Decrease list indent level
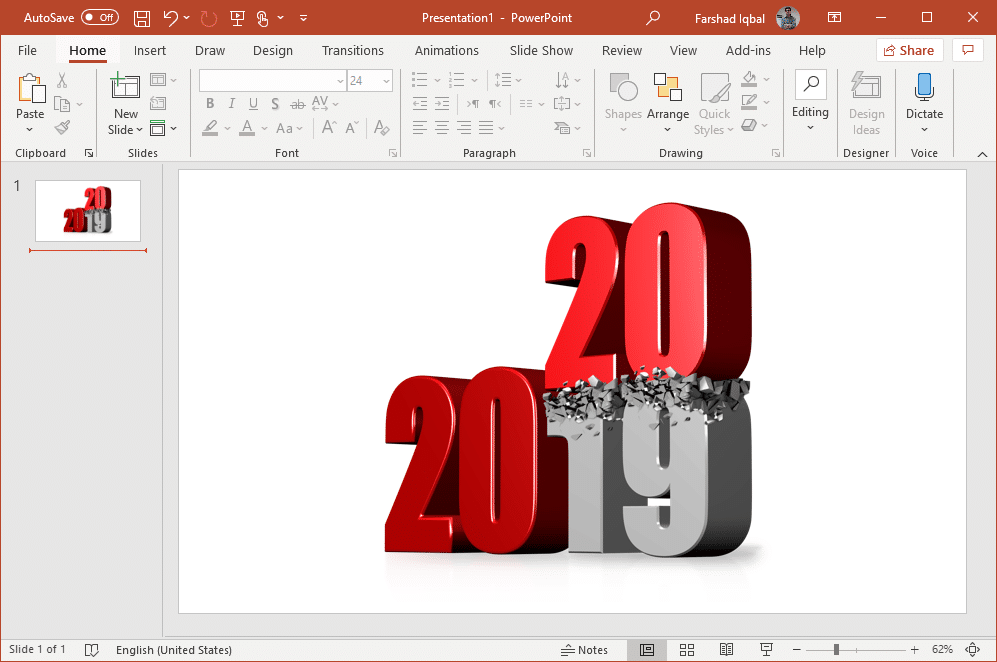This screenshot has width=997, height=662. coord(420,104)
